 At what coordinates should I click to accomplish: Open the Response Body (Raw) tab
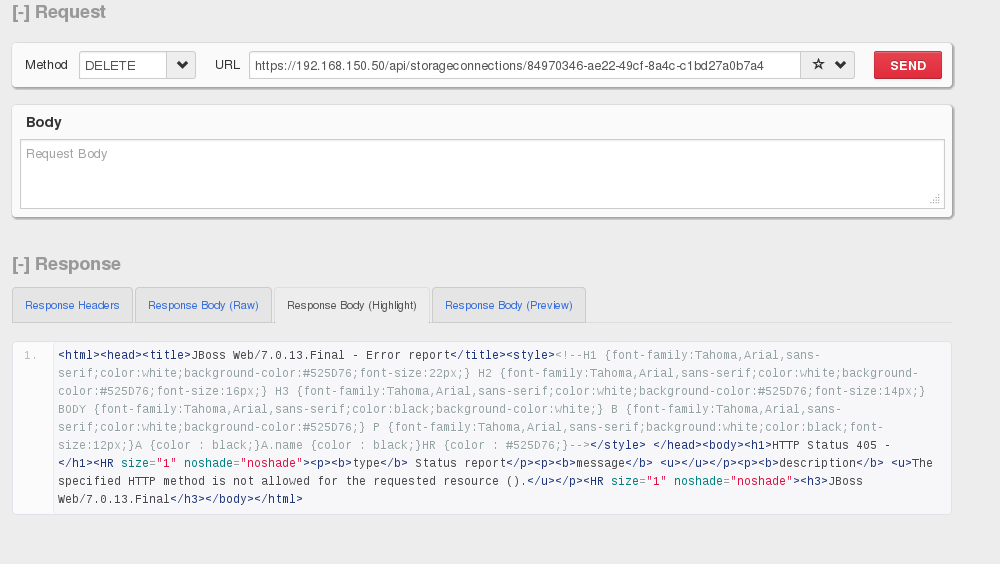tap(203, 305)
